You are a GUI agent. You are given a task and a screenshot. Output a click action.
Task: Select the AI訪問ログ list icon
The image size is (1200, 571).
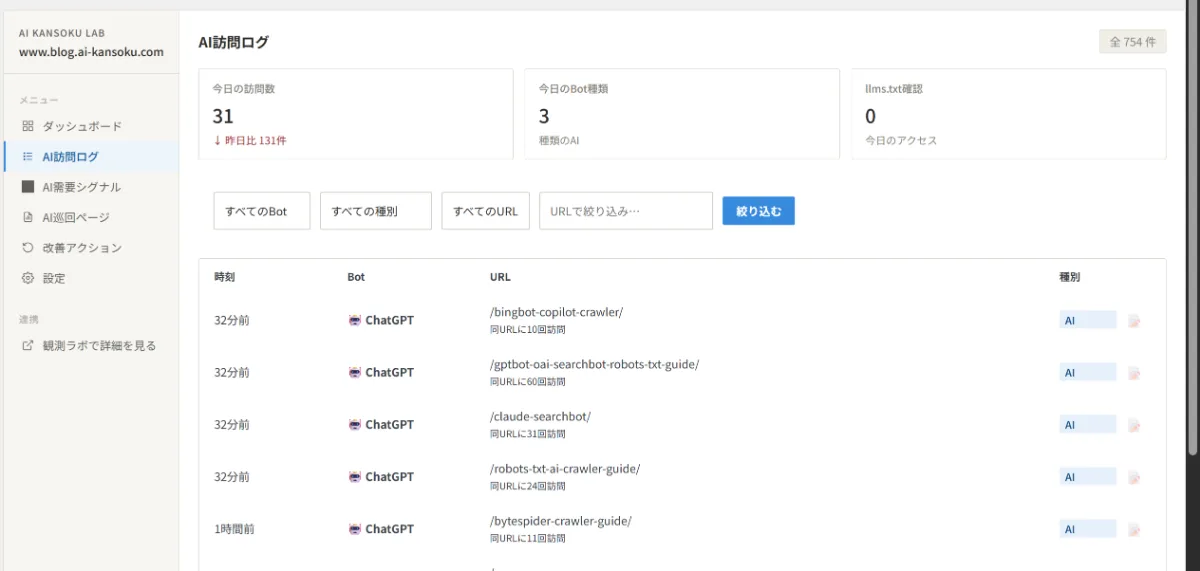pyautogui.click(x=28, y=156)
